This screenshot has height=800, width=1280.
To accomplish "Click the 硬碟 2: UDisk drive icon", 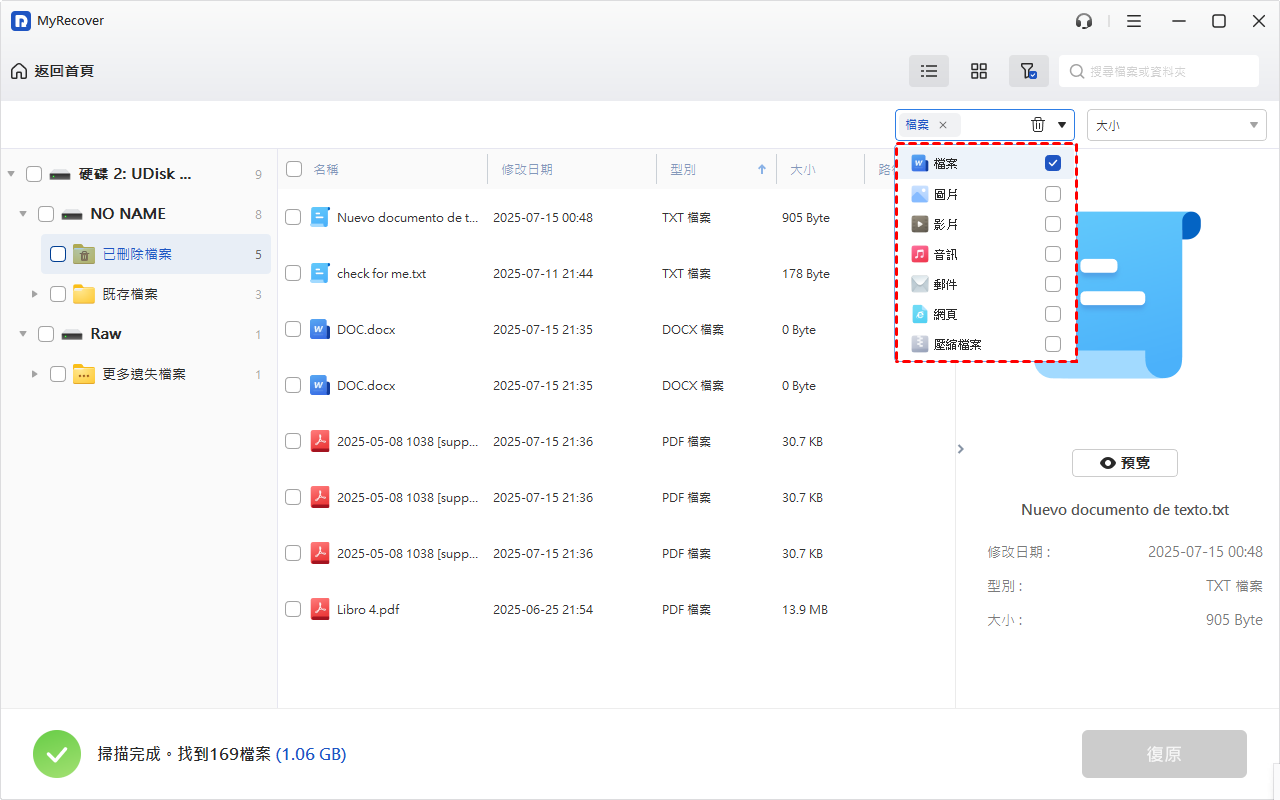I will pyautogui.click(x=60, y=174).
